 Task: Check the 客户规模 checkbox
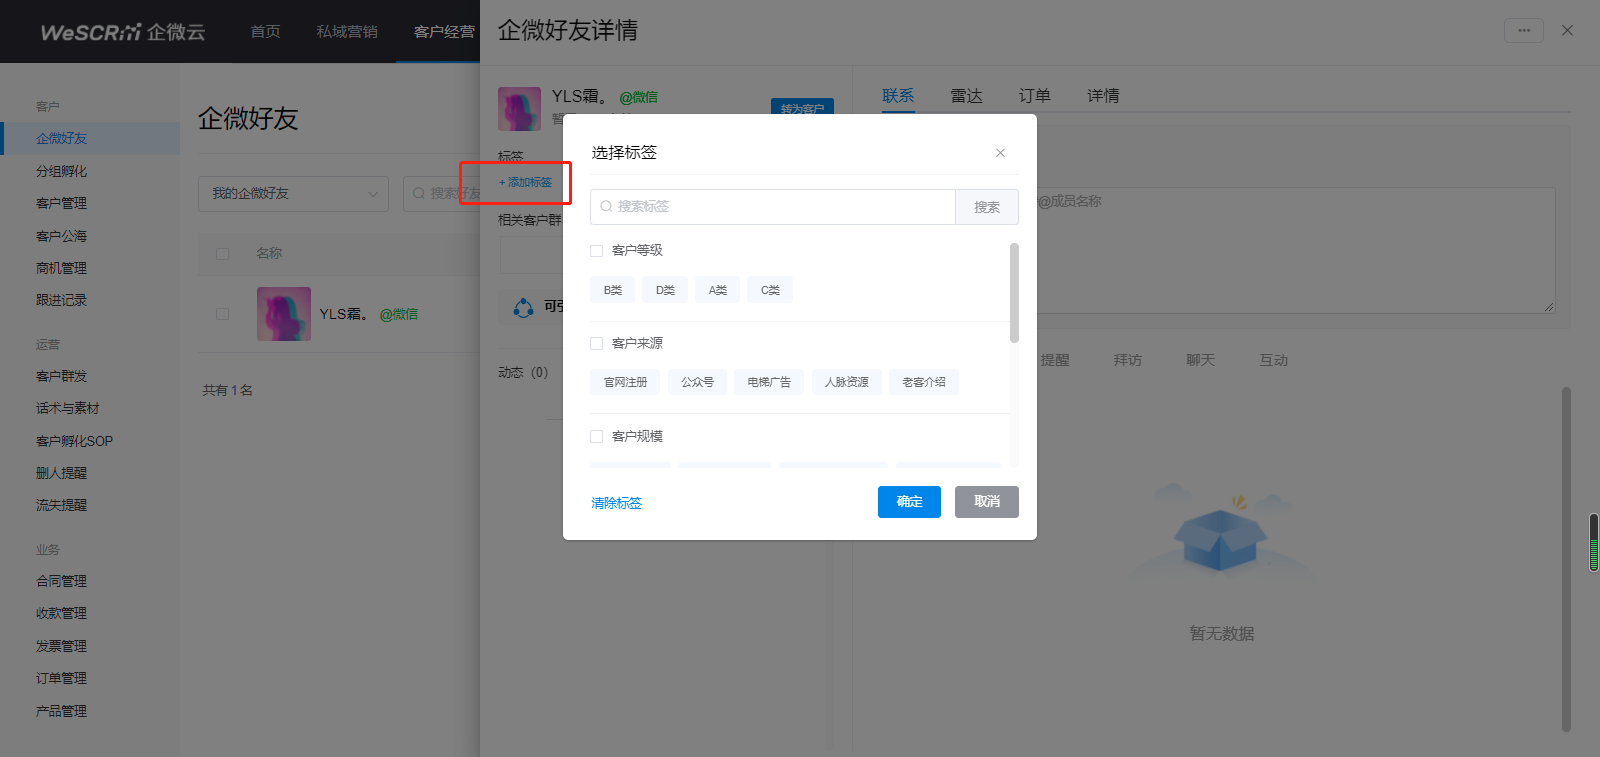coord(597,437)
